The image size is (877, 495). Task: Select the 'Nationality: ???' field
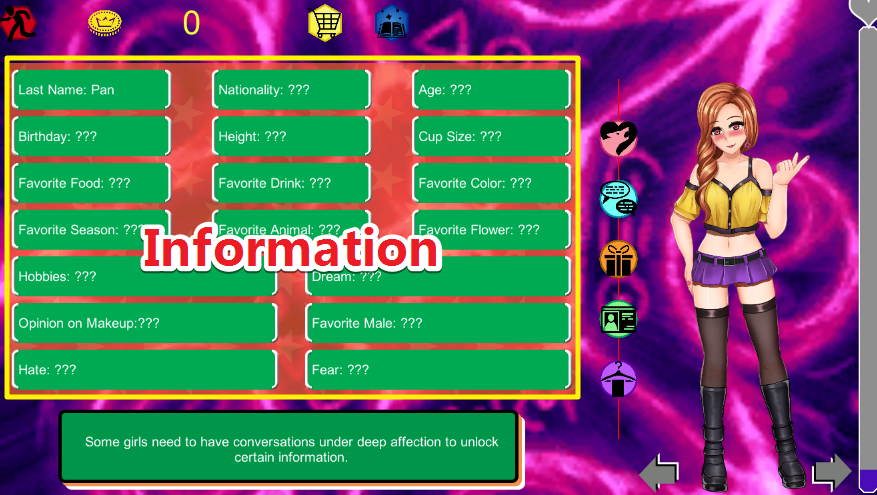[x=291, y=89]
